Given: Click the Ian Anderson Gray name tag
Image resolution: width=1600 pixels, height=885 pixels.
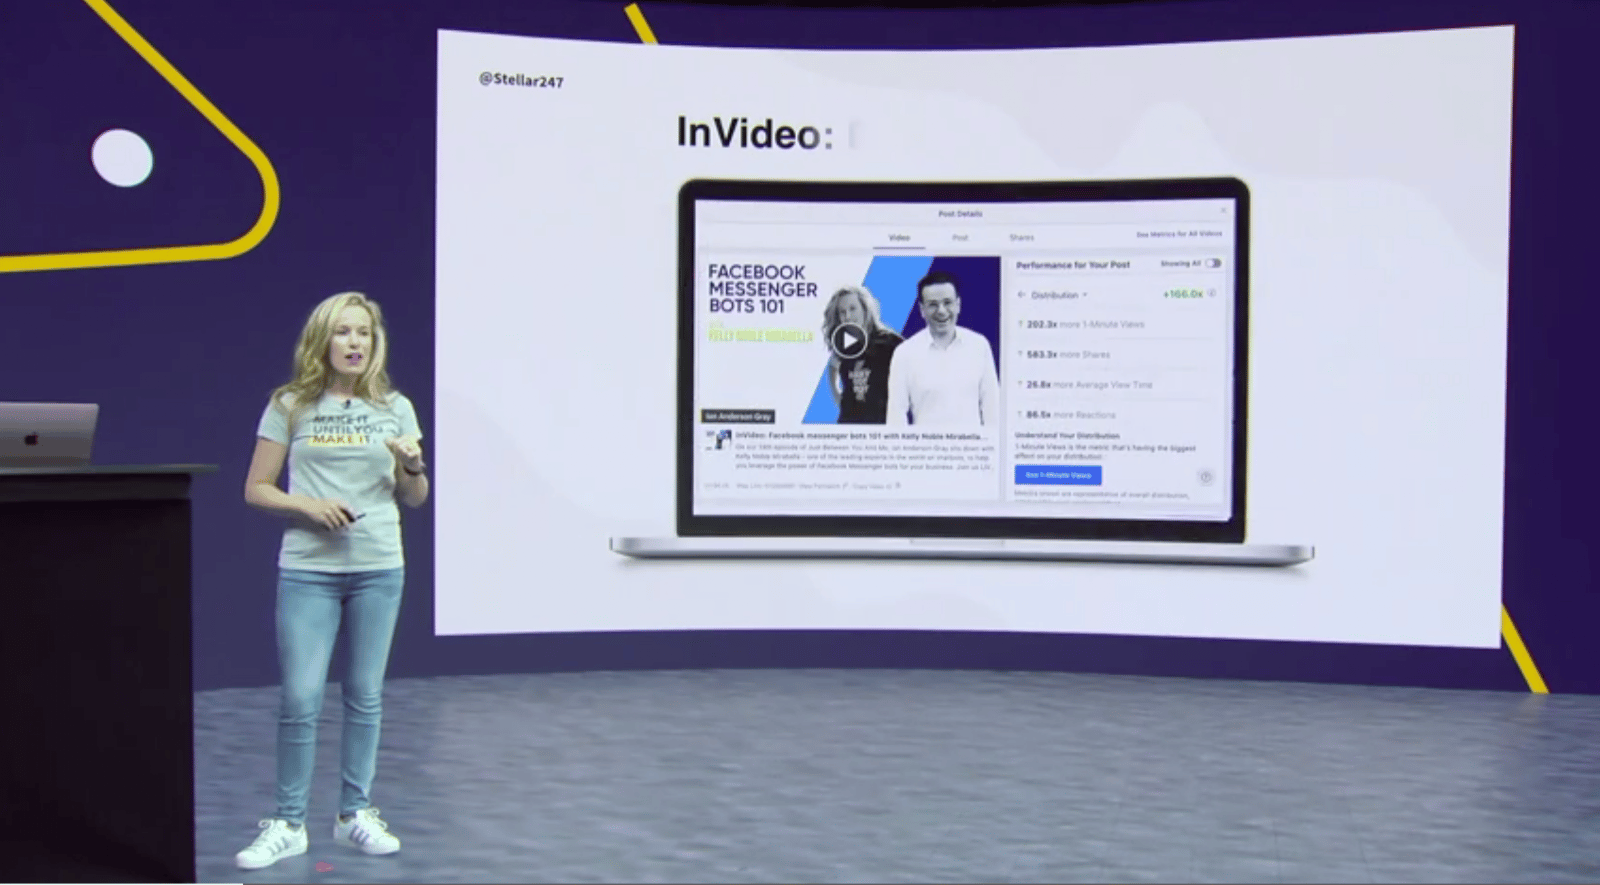Looking at the screenshot, I should (x=738, y=416).
